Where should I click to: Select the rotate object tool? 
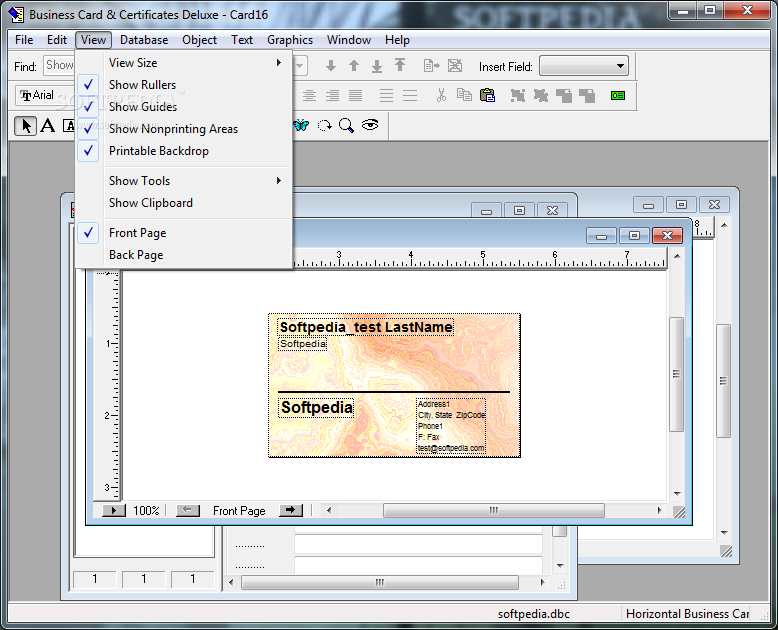tap(324, 126)
